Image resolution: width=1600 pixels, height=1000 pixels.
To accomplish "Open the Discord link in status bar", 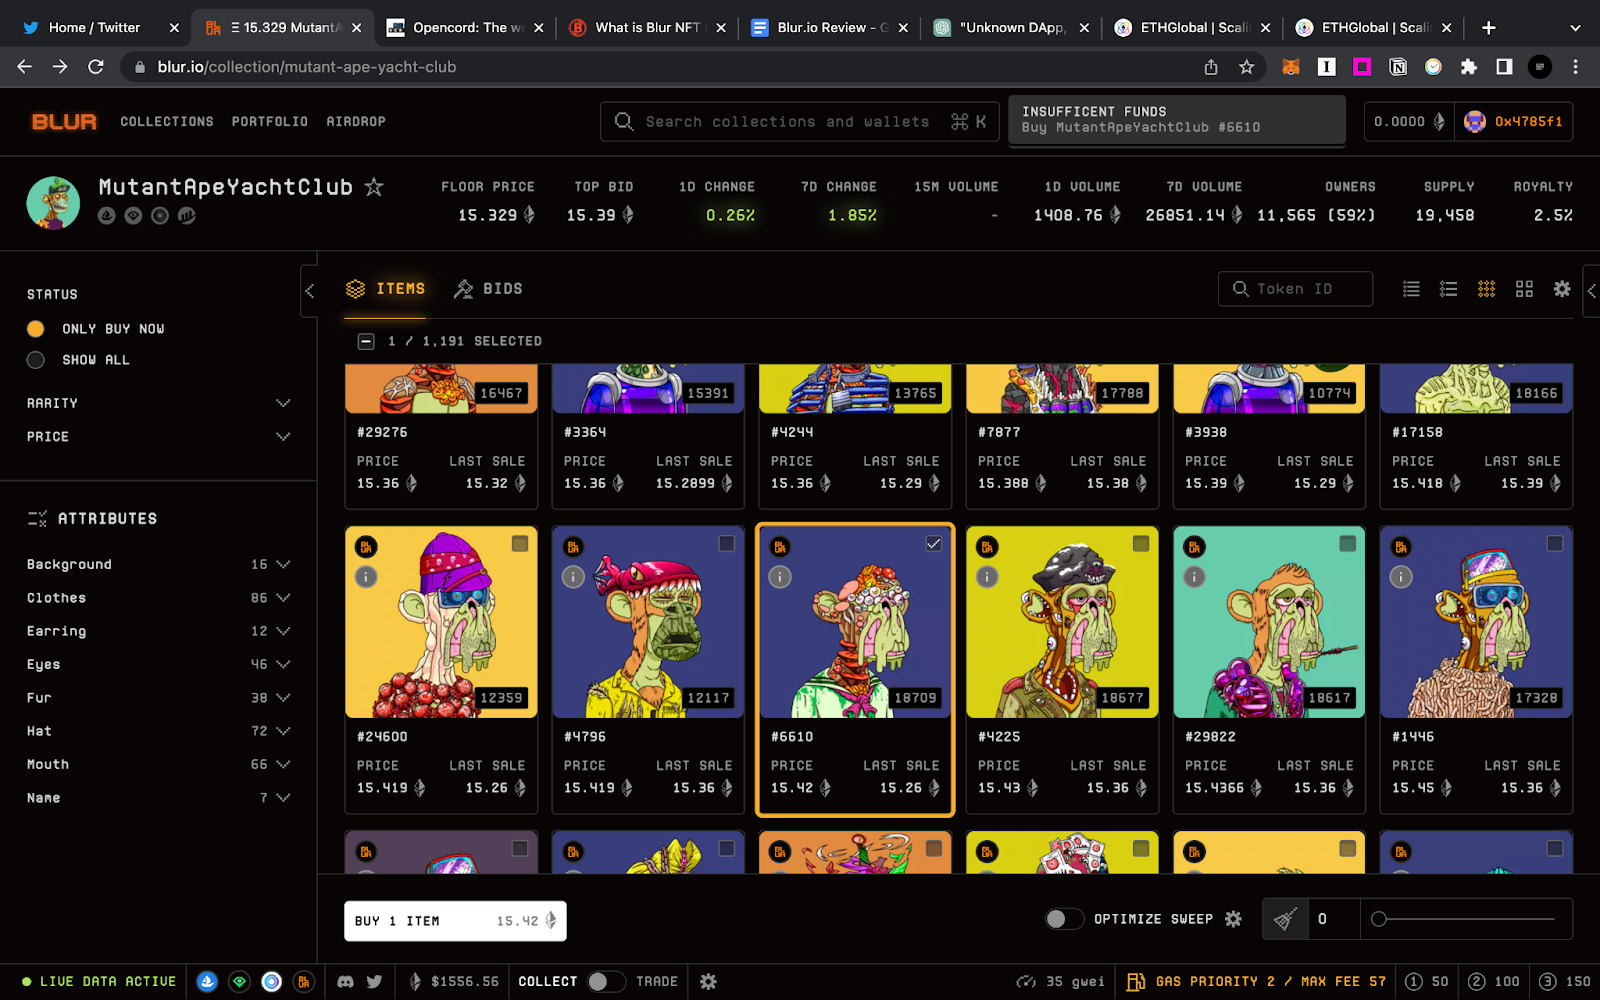I will click(x=345, y=982).
